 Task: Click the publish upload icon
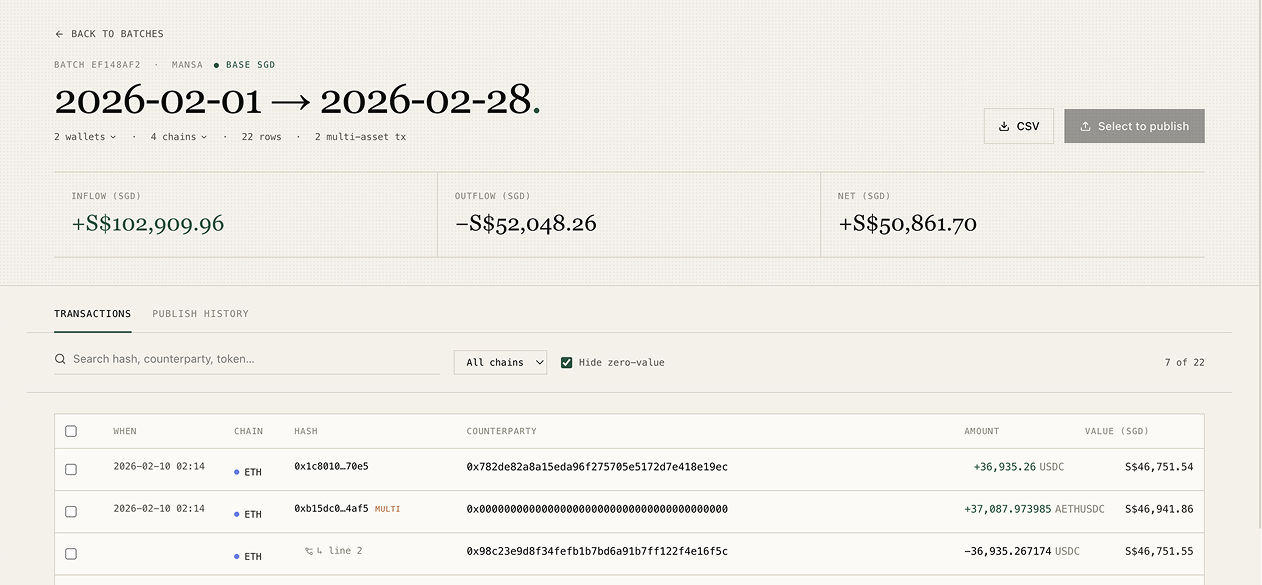click(1085, 127)
